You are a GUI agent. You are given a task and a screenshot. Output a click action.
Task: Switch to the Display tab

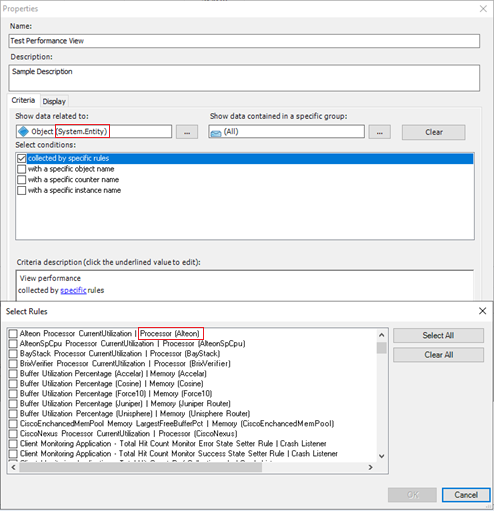54,101
